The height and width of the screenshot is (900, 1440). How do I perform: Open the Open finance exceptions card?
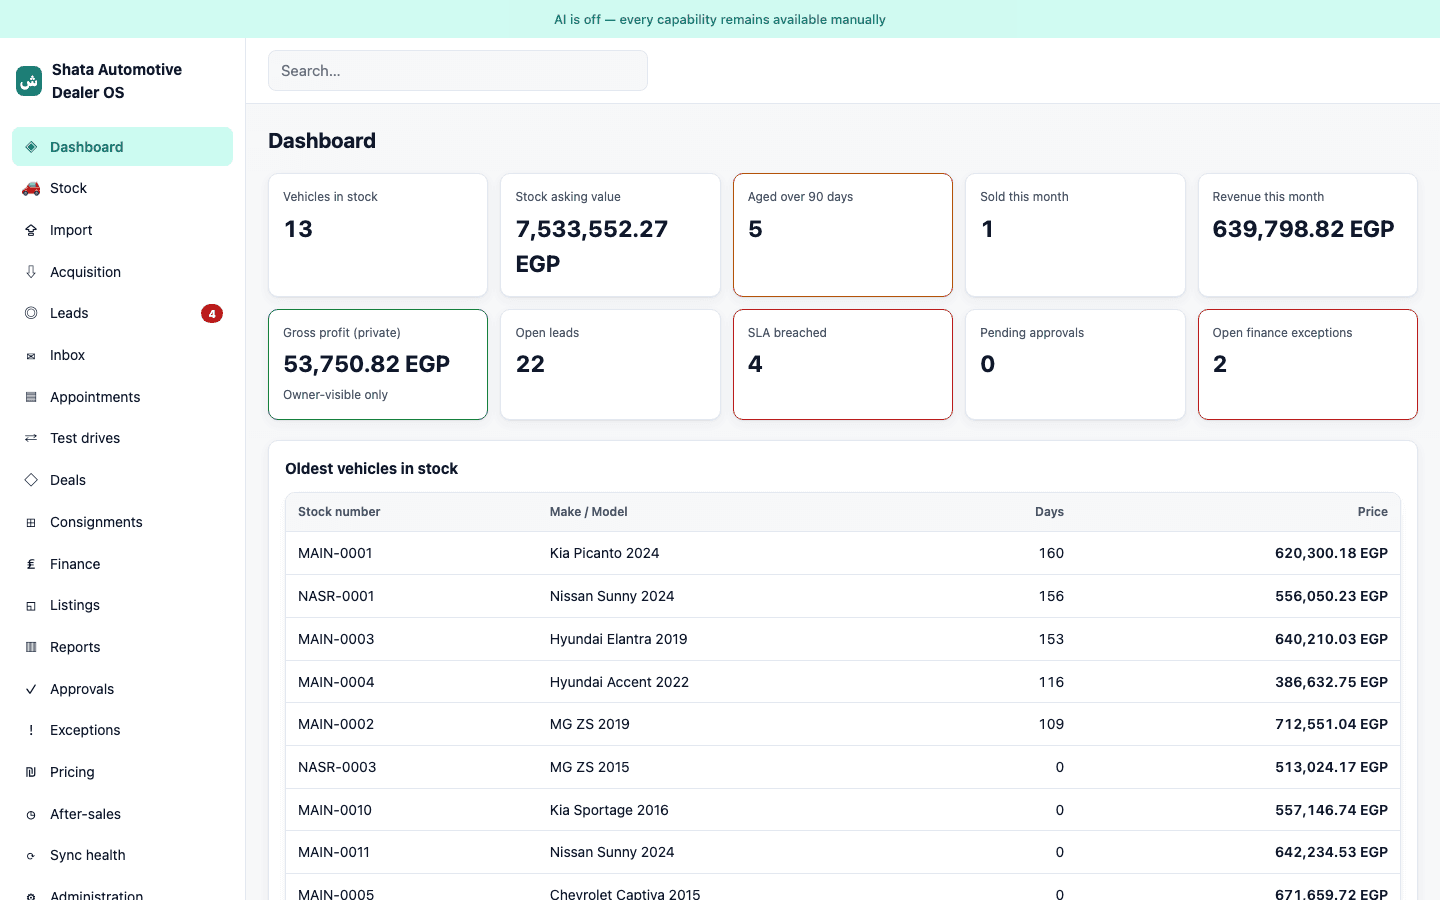click(1308, 364)
